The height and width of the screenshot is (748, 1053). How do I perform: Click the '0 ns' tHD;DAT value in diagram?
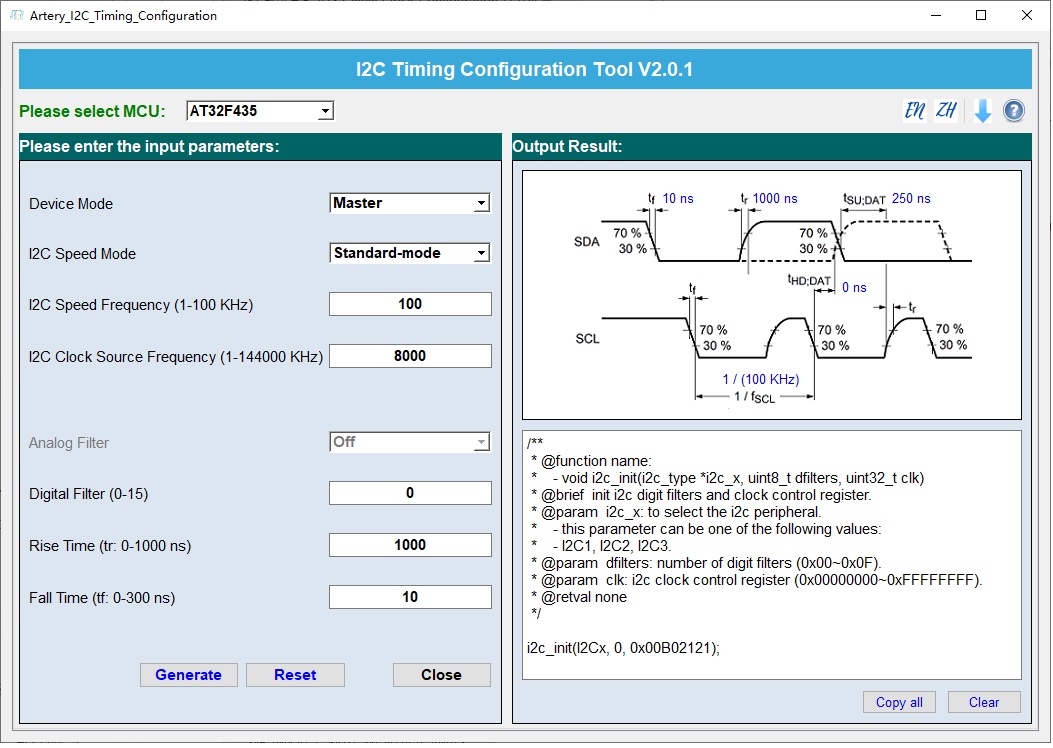(x=854, y=287)
